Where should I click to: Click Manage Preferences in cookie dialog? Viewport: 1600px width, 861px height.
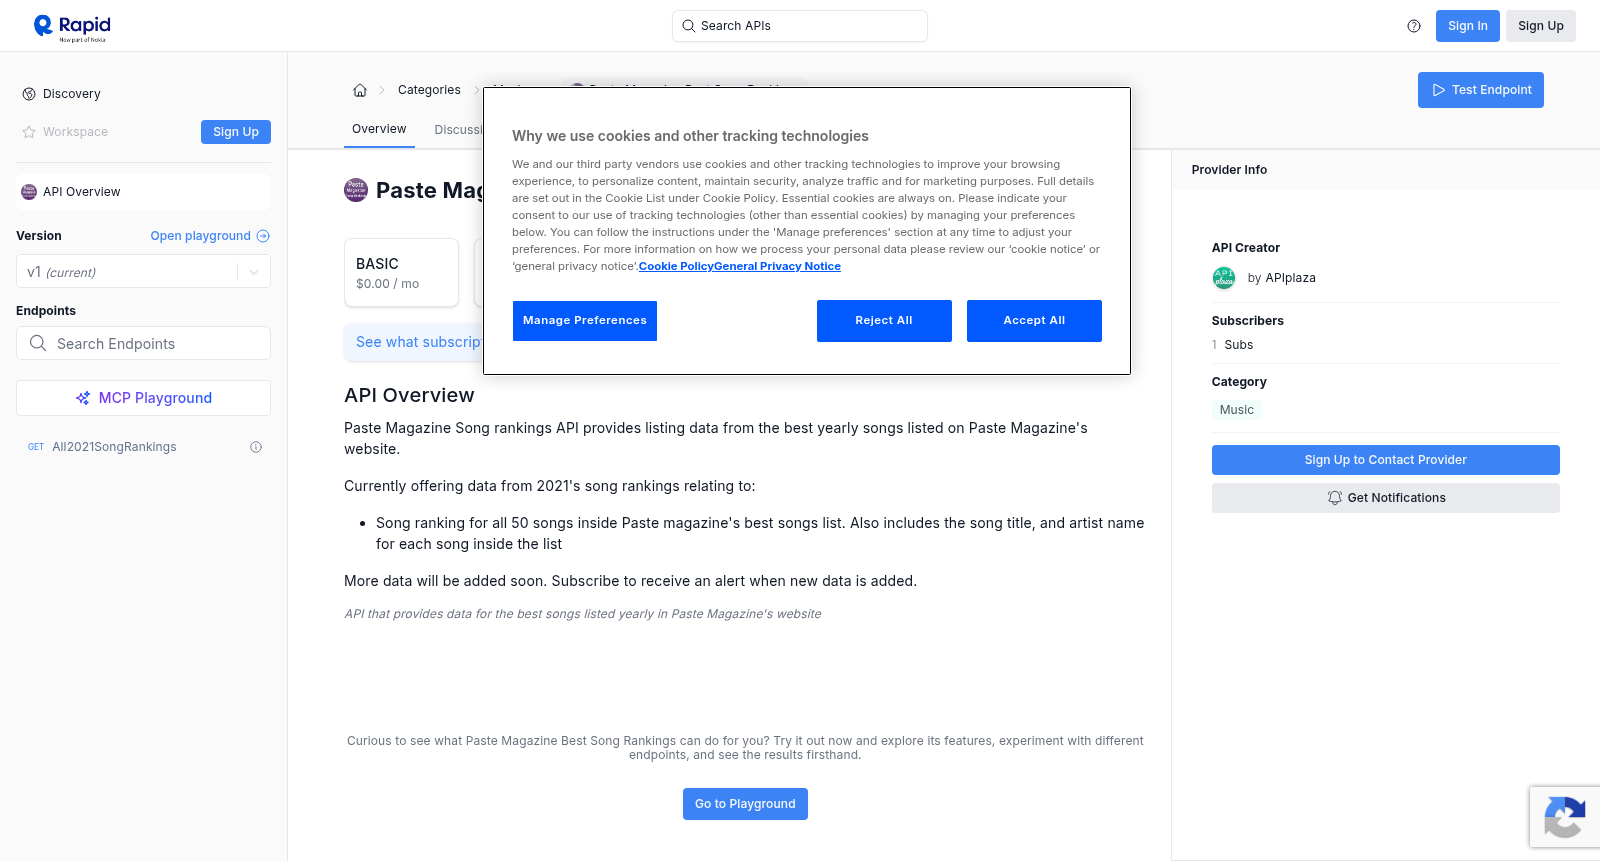[585, 321]
